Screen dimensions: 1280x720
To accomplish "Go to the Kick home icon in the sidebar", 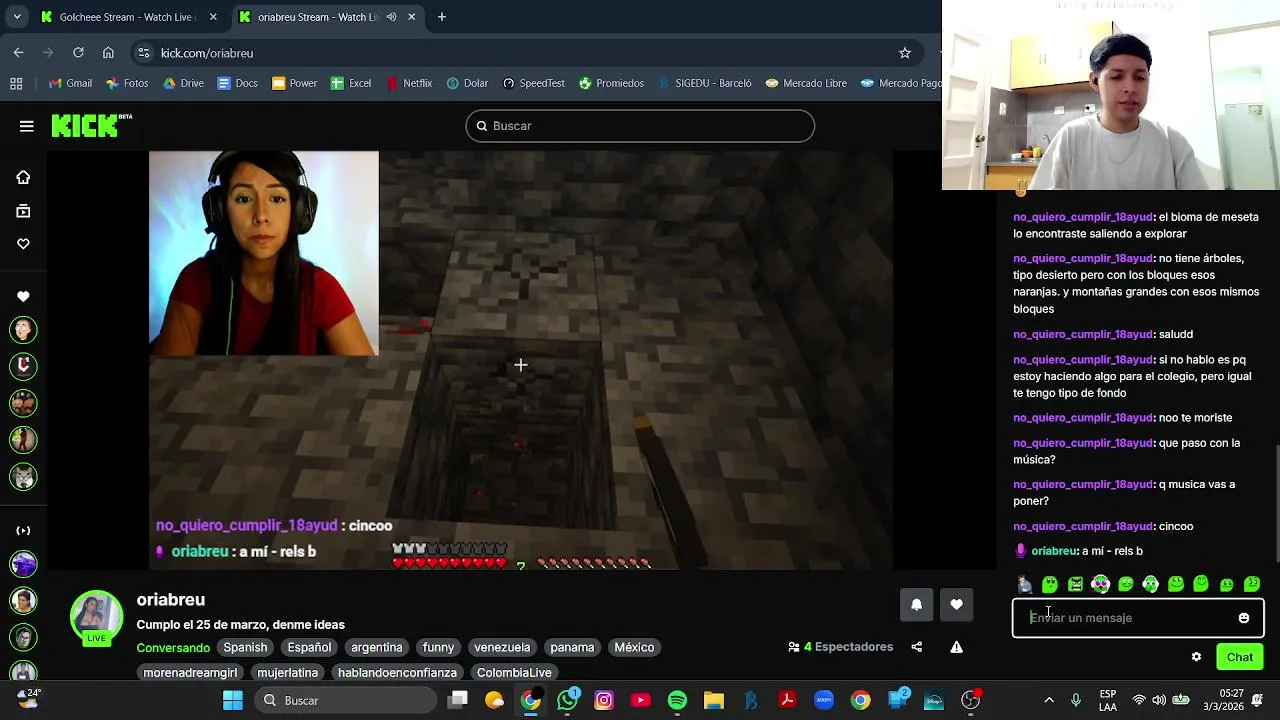I will pyautogui.click(x=23, y=178).
